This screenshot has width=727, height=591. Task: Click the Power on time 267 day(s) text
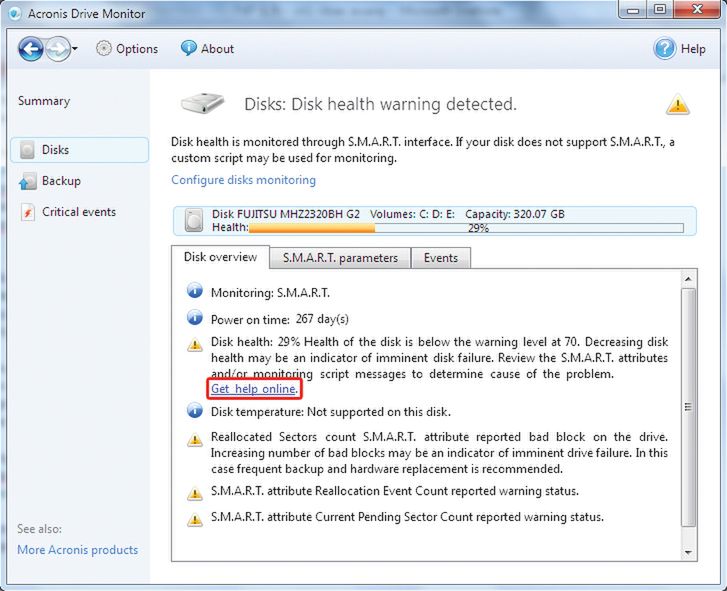click(280, 319)
